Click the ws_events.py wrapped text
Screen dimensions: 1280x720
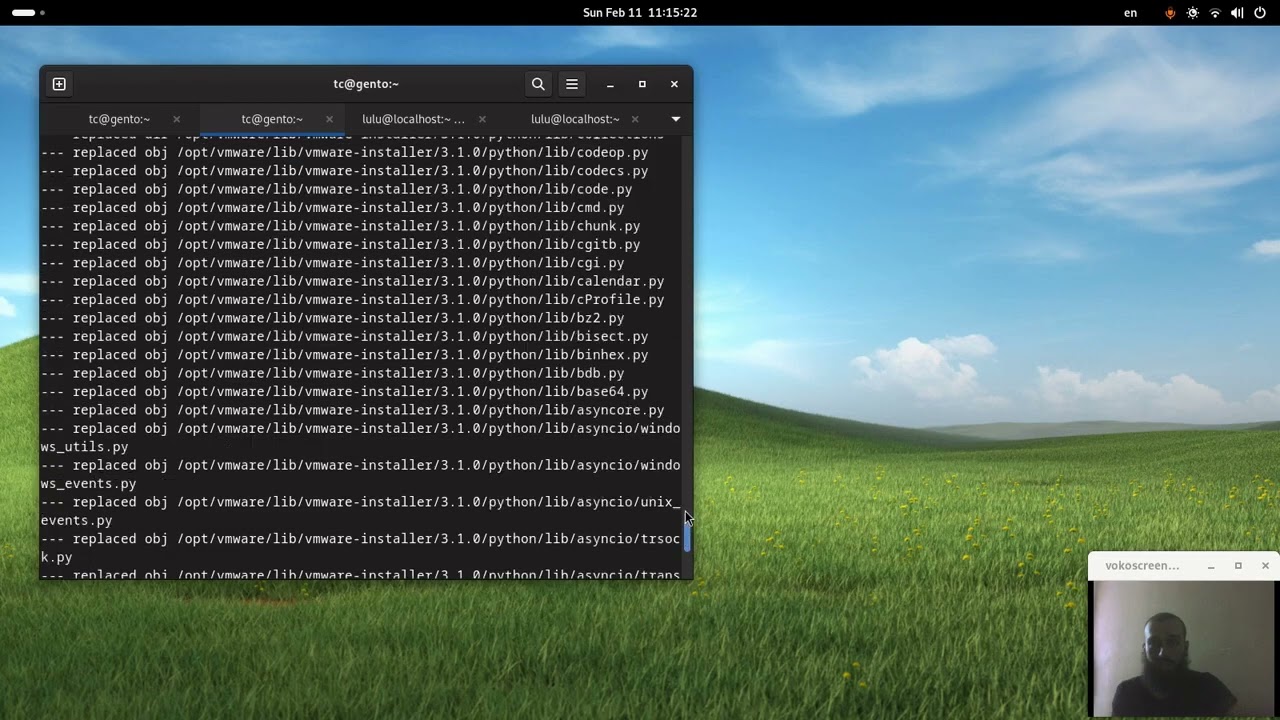[x=89, y=484]
